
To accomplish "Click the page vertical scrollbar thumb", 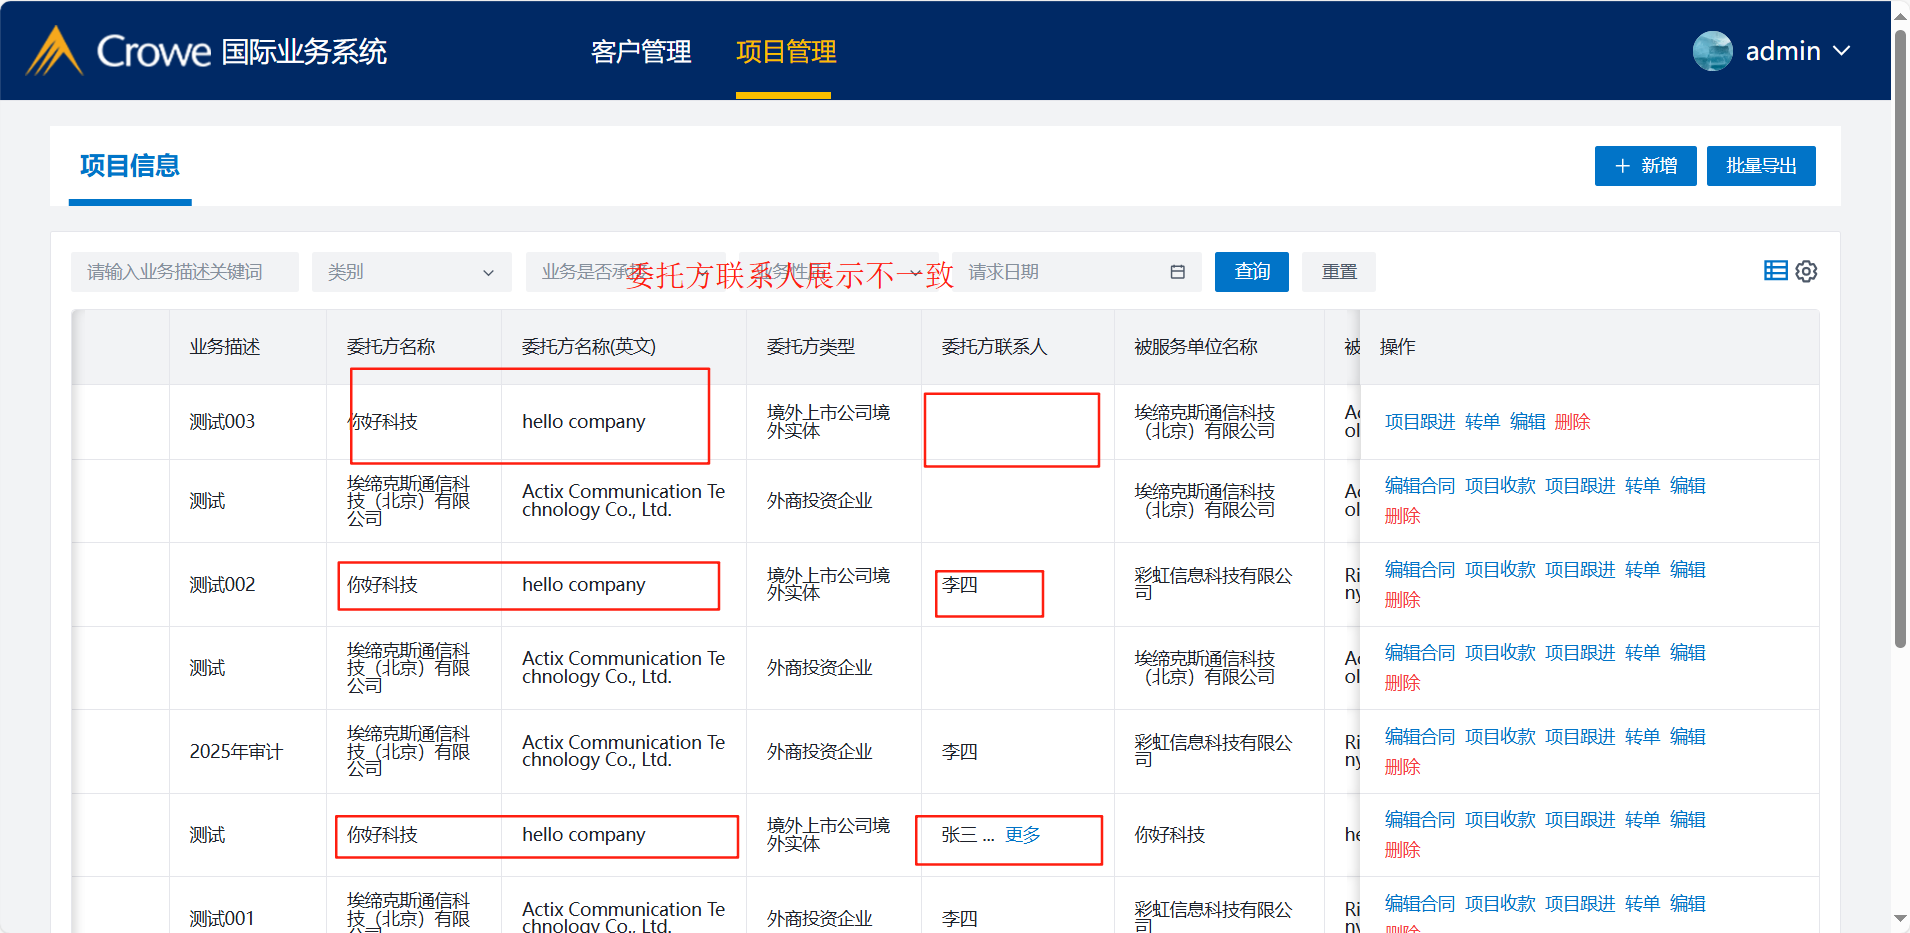I will tap(1900, 340).
